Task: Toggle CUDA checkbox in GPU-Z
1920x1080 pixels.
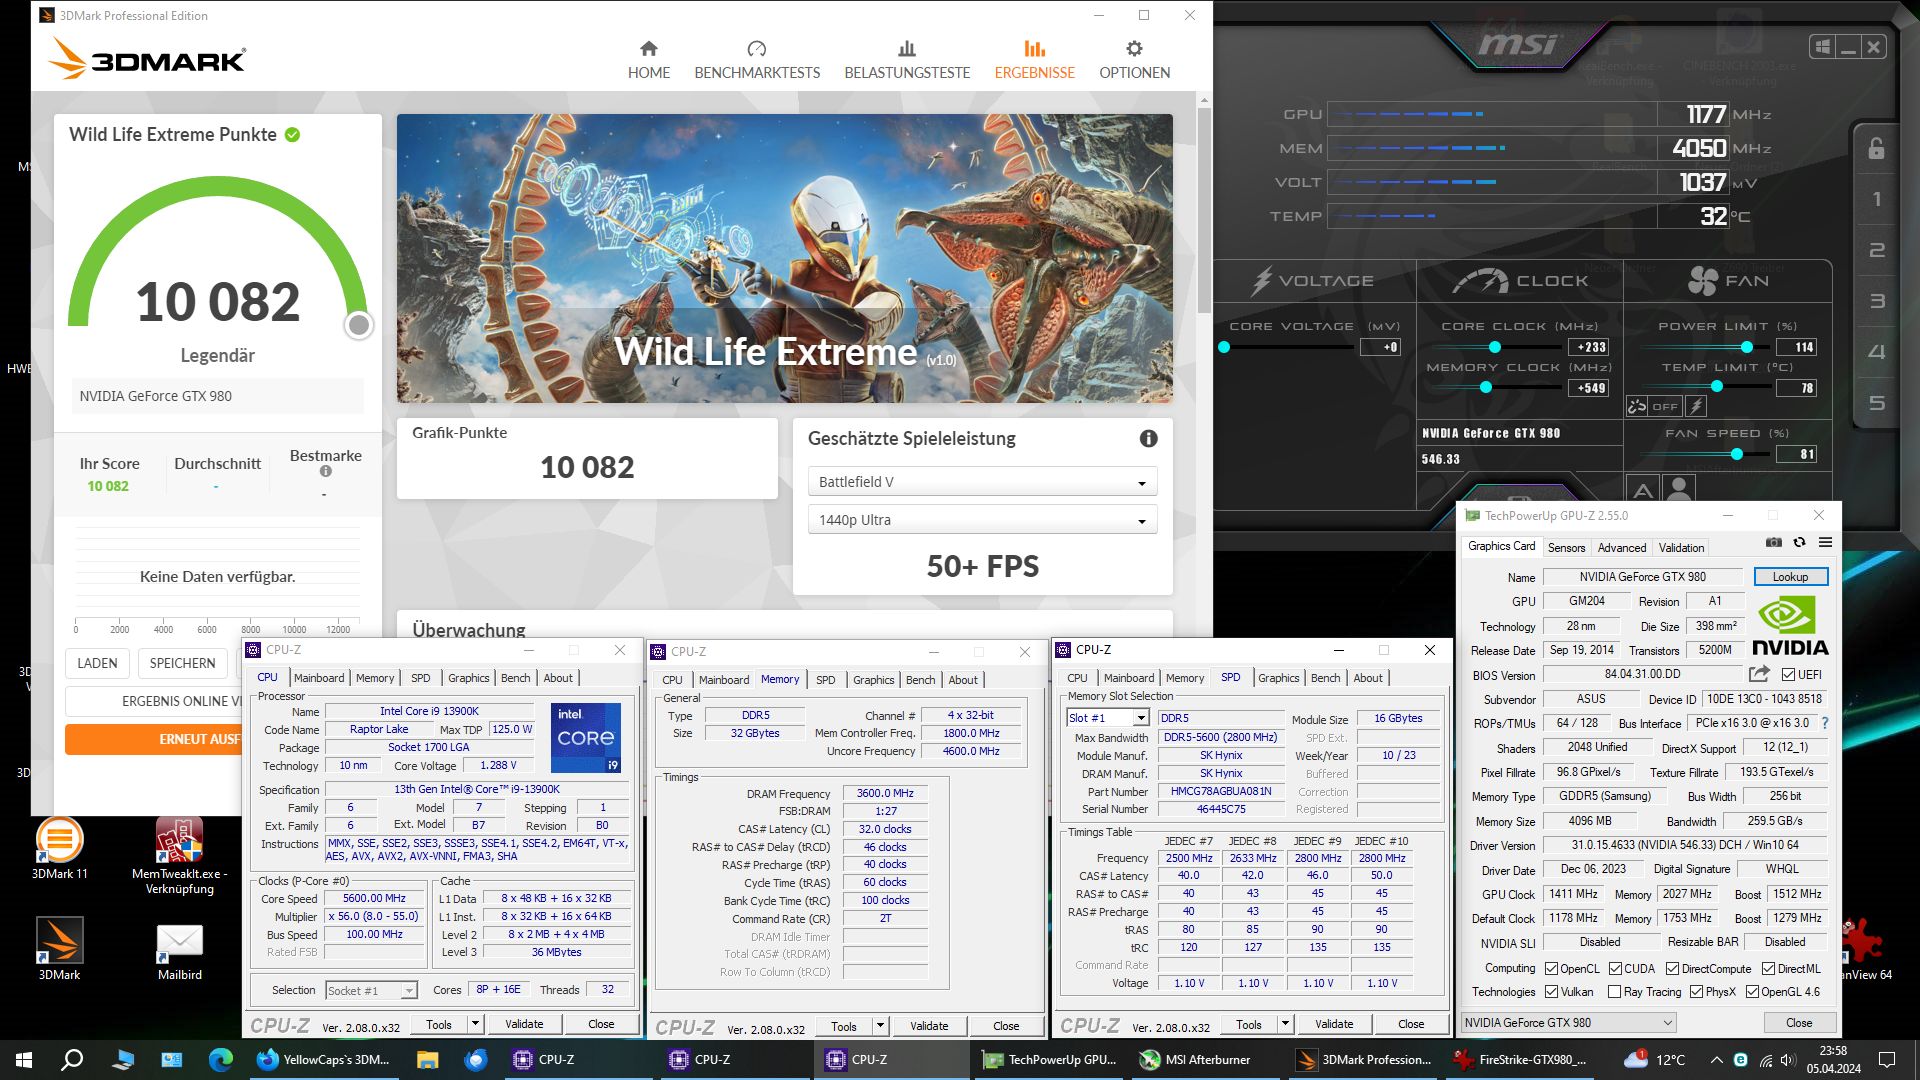Action: pos(1615,968)
